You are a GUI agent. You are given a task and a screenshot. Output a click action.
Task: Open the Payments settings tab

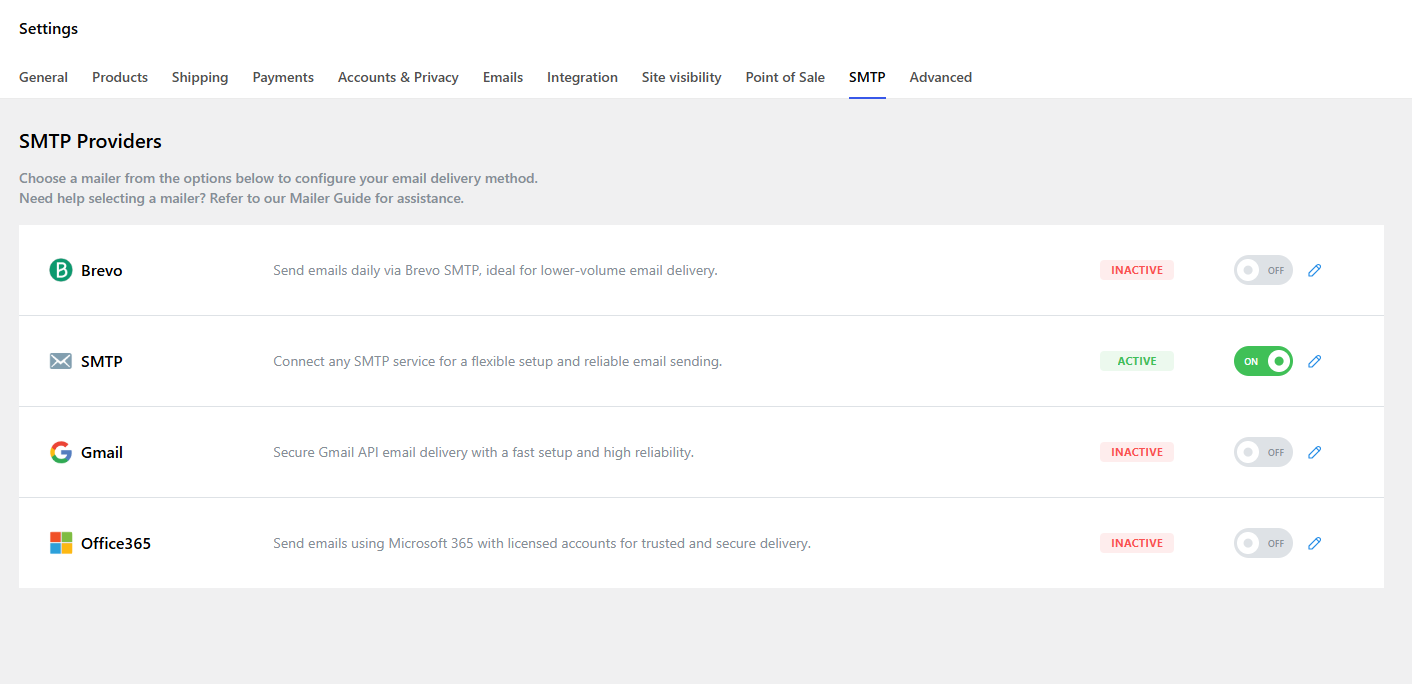point(283,77)
